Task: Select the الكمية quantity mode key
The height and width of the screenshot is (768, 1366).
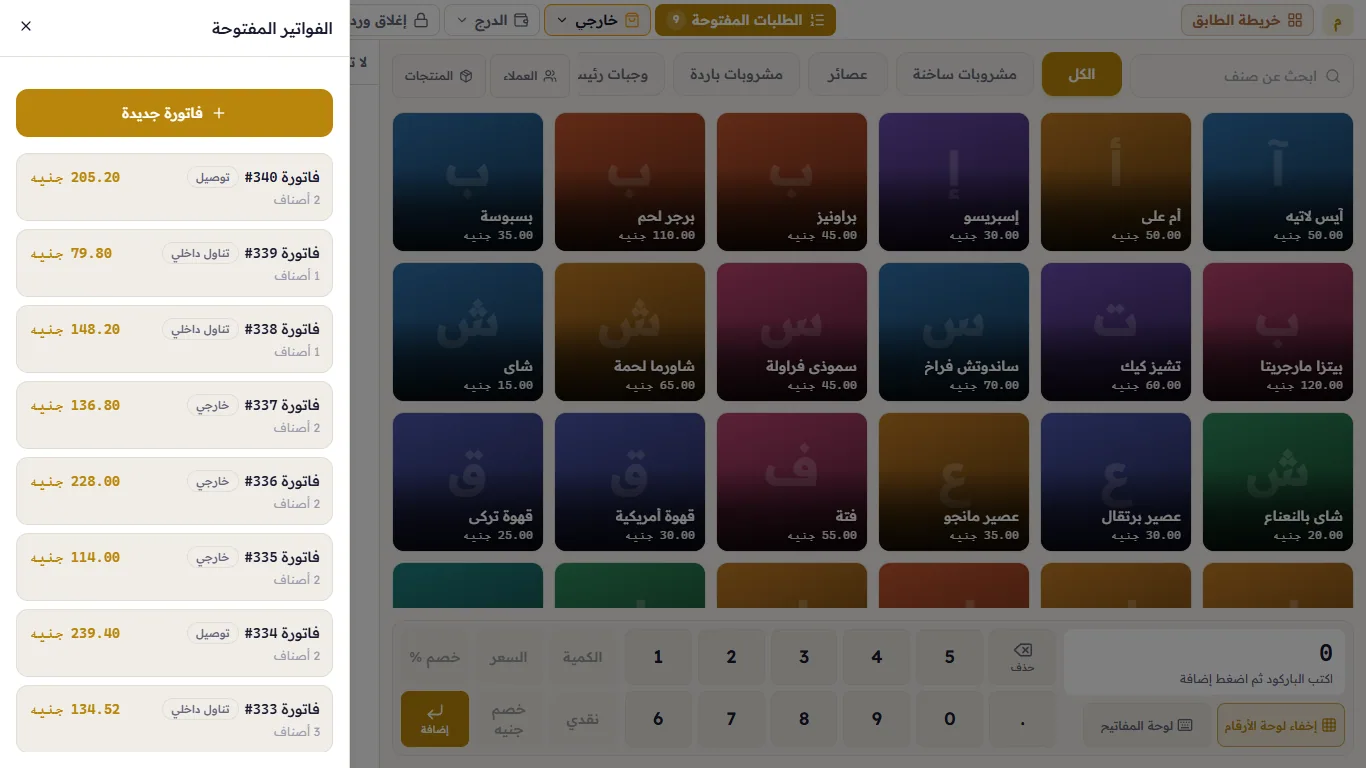Action: pyautogui.click(x=582, y=657)
